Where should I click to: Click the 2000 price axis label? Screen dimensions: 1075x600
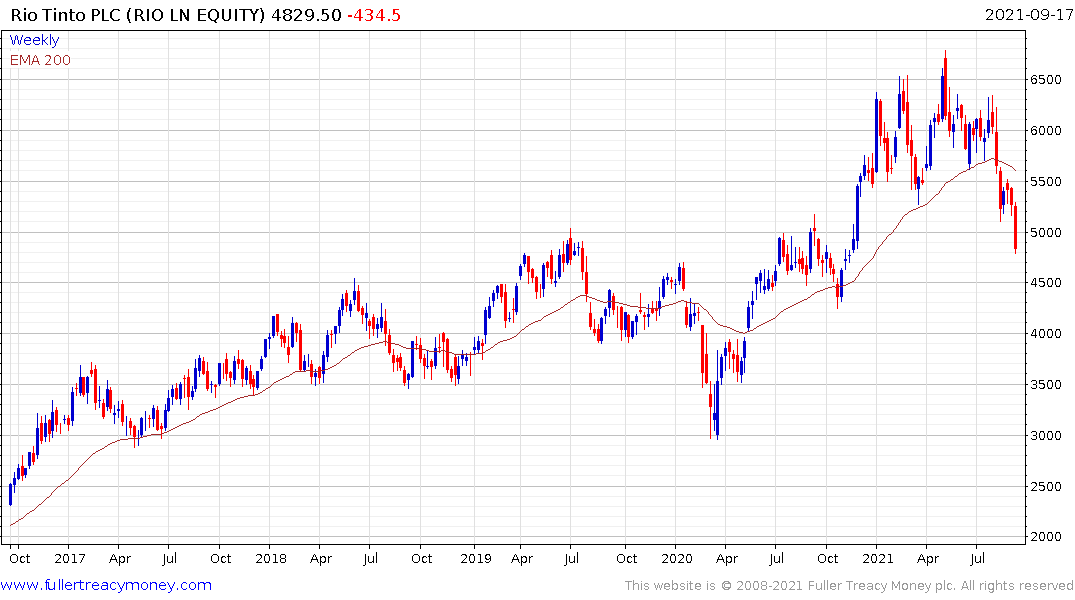tap(1046, 537)
